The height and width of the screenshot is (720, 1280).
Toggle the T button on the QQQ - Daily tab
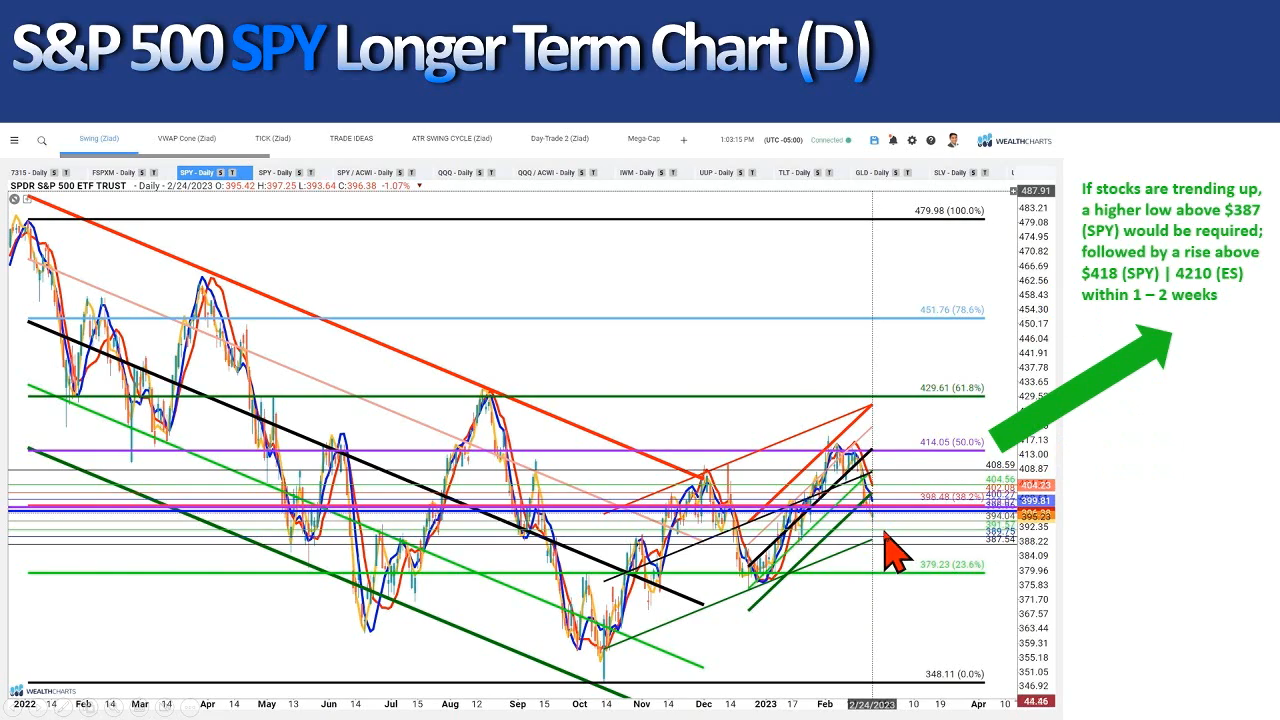[492, 173]
